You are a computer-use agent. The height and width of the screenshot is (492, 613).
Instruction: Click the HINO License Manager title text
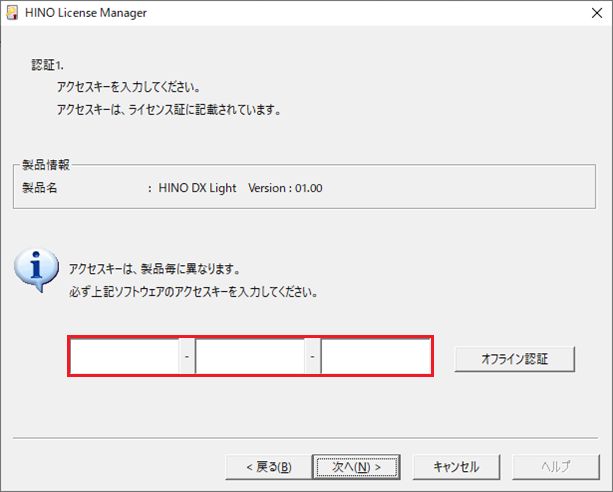coord(86,13)
